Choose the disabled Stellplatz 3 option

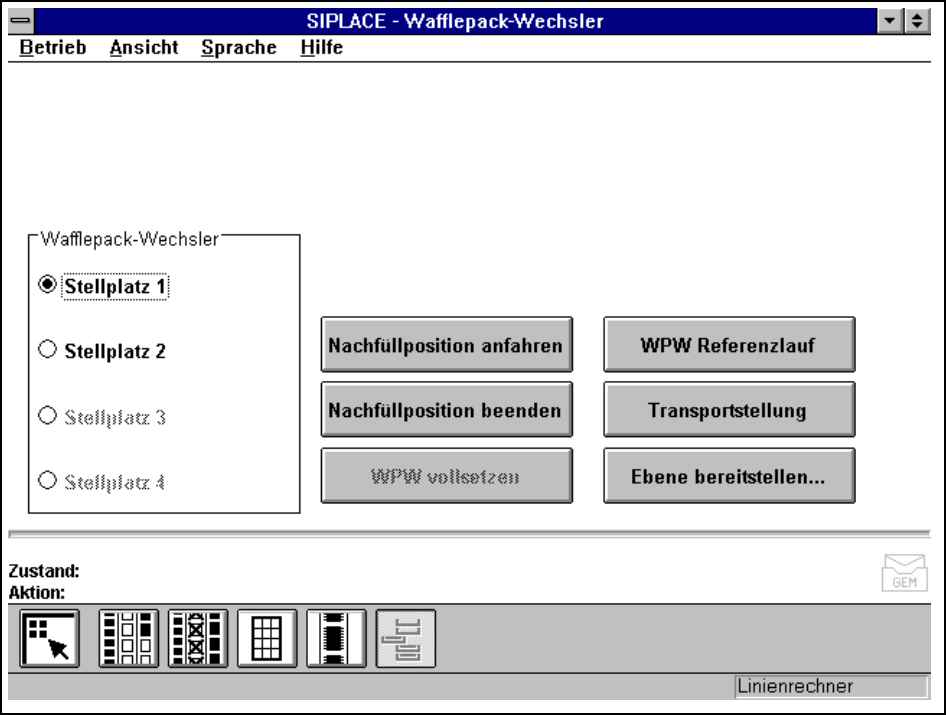(102, 416)
